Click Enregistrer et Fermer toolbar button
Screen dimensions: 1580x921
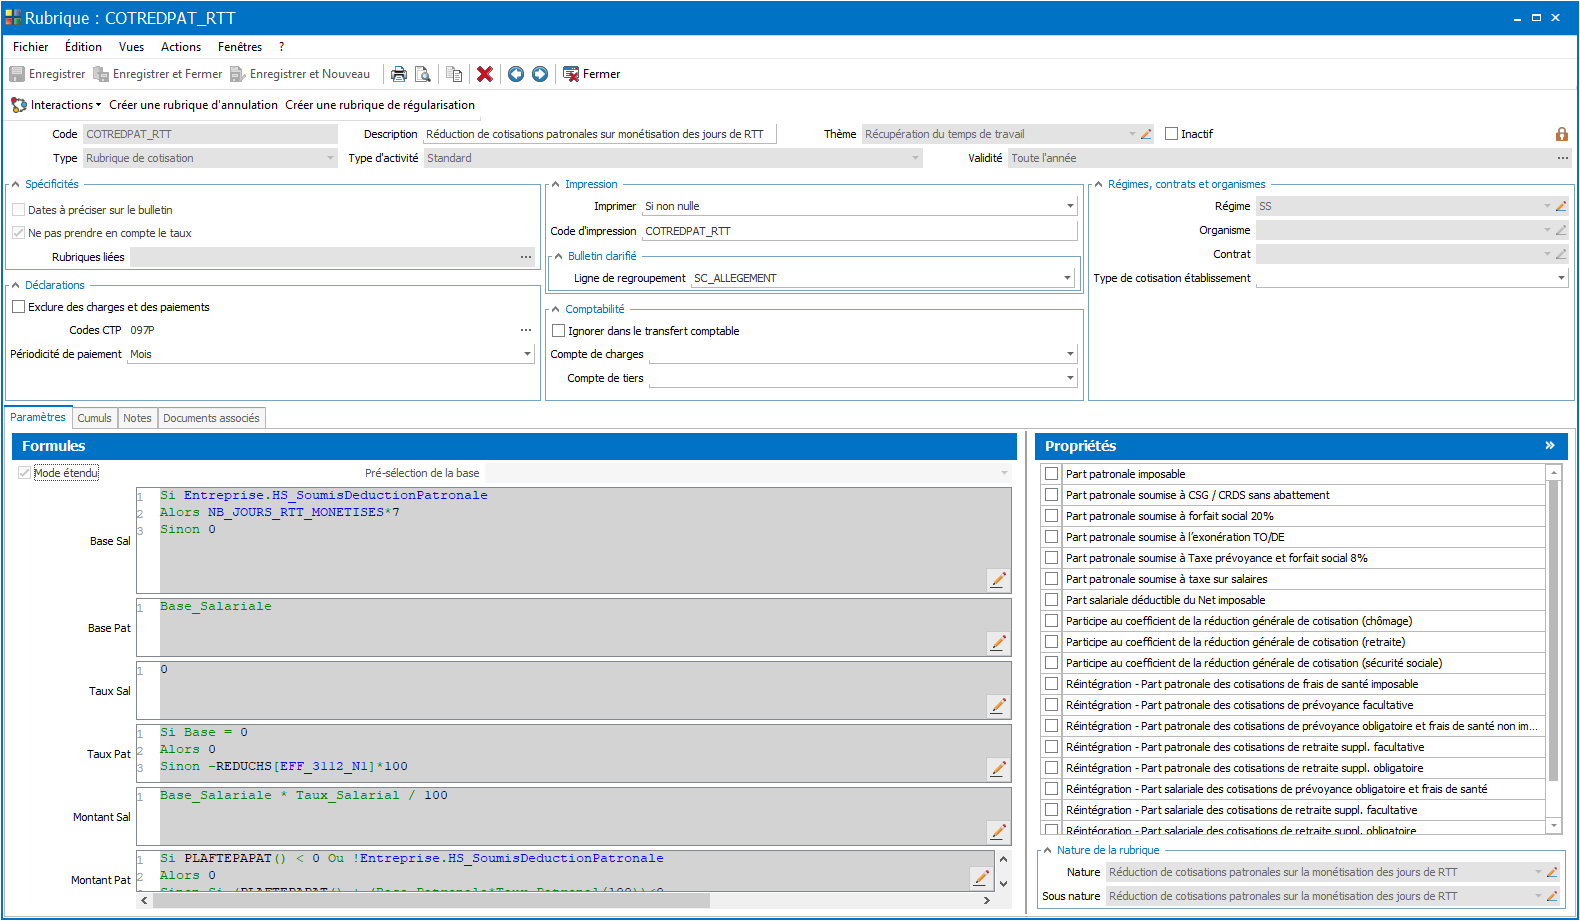point(158,74)
